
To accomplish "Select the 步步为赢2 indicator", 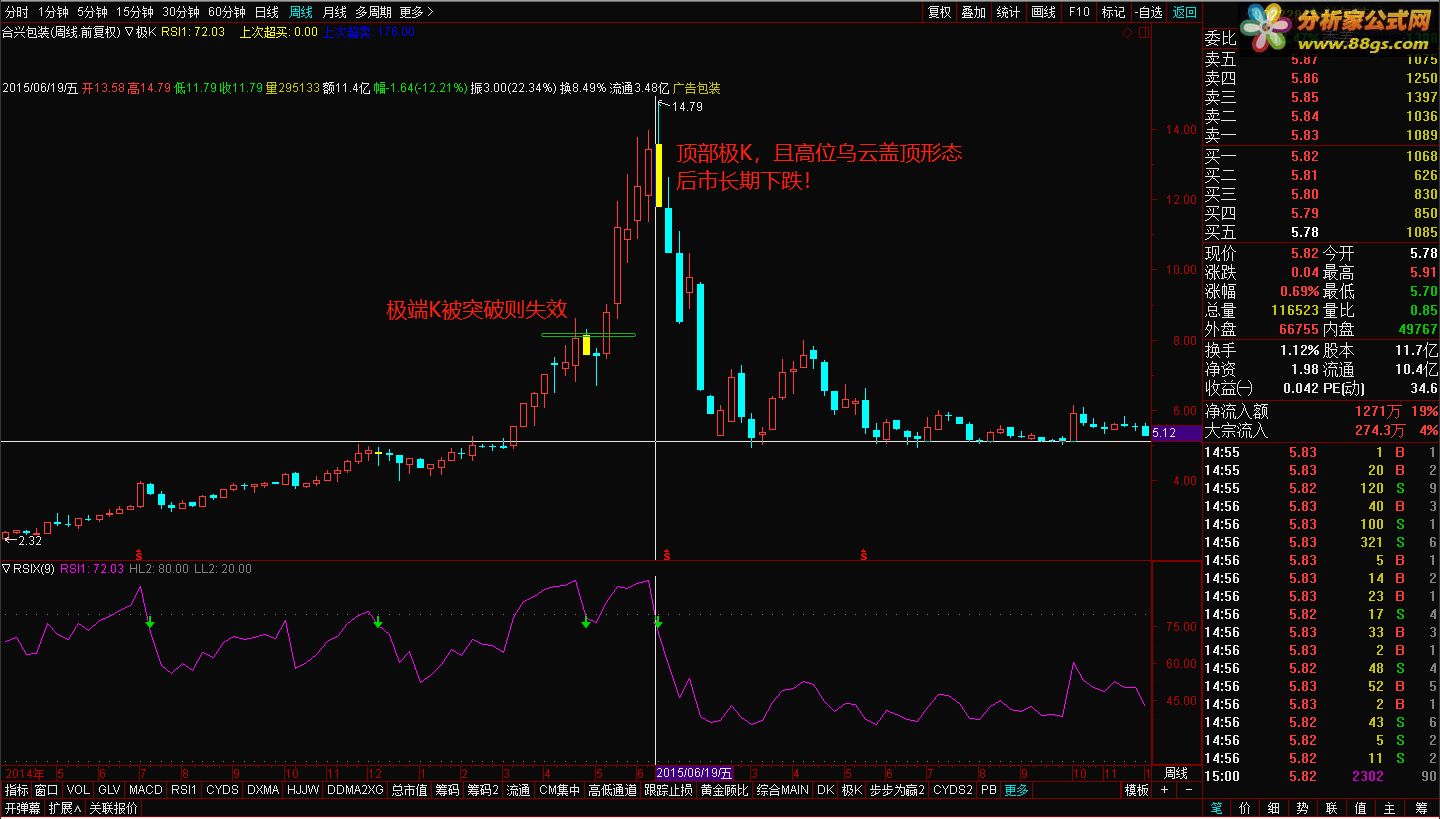I will (x=897, y=790).
